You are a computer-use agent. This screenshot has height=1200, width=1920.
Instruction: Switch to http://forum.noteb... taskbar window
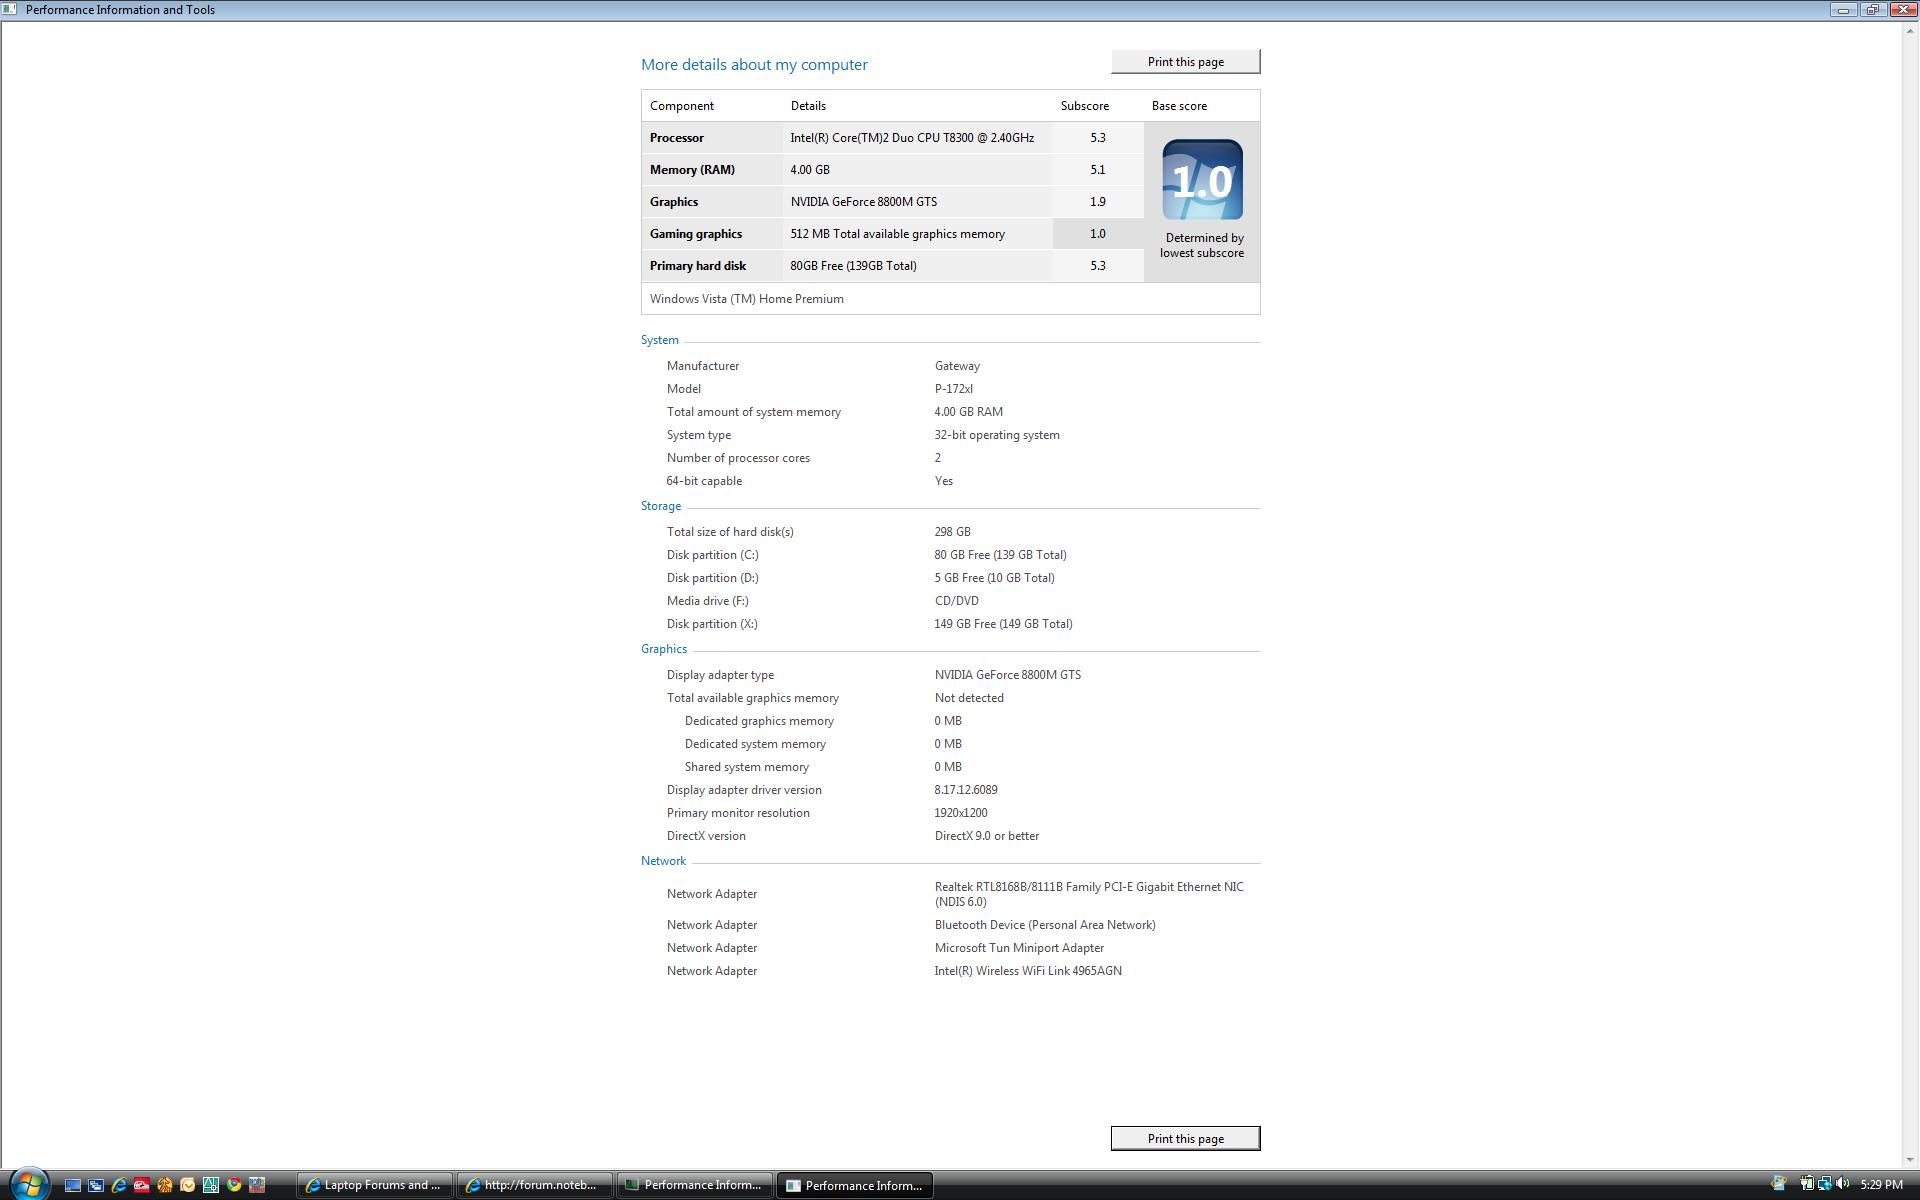(x=535, y=1185)
